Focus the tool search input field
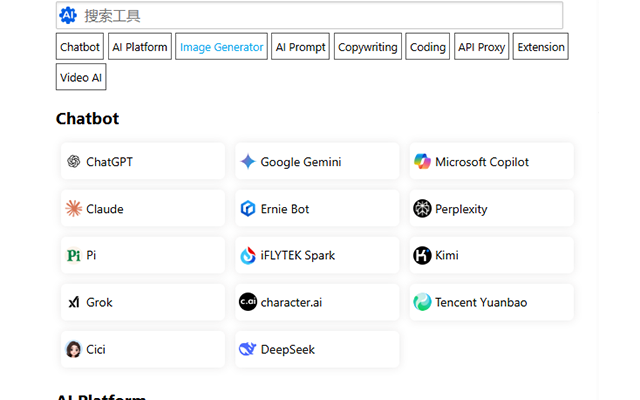This screenshot has height=400, width=640. tap(320, 15)
